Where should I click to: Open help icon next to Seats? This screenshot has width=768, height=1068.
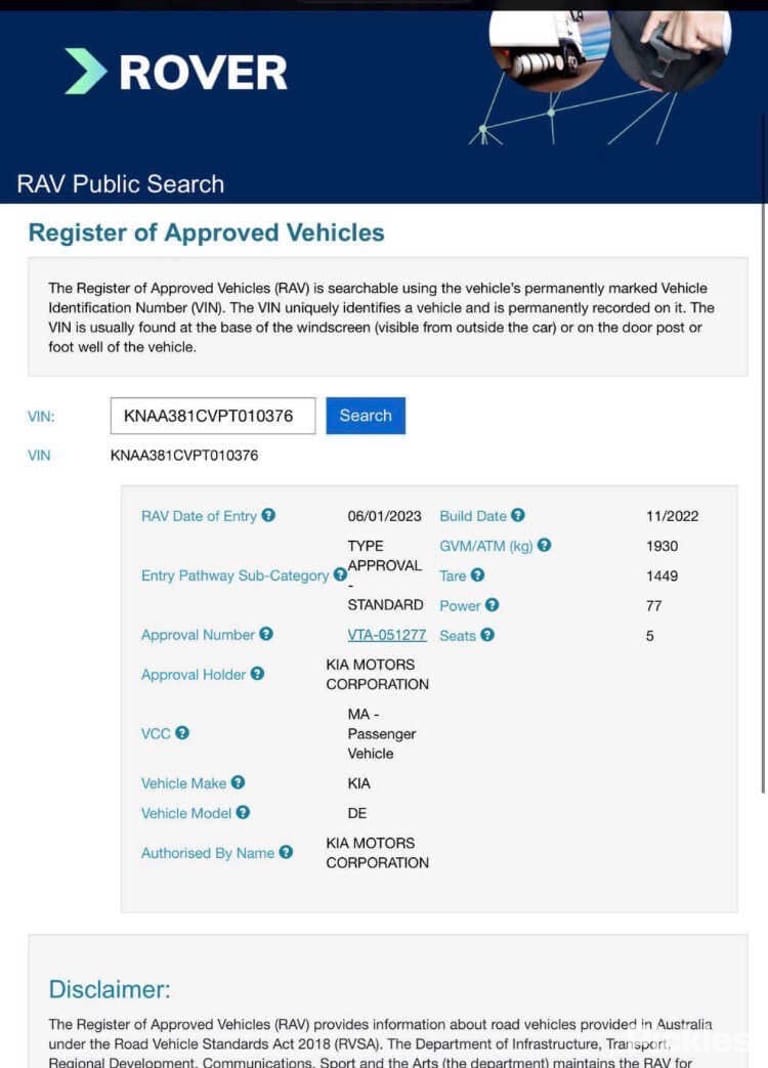[487, 635]
